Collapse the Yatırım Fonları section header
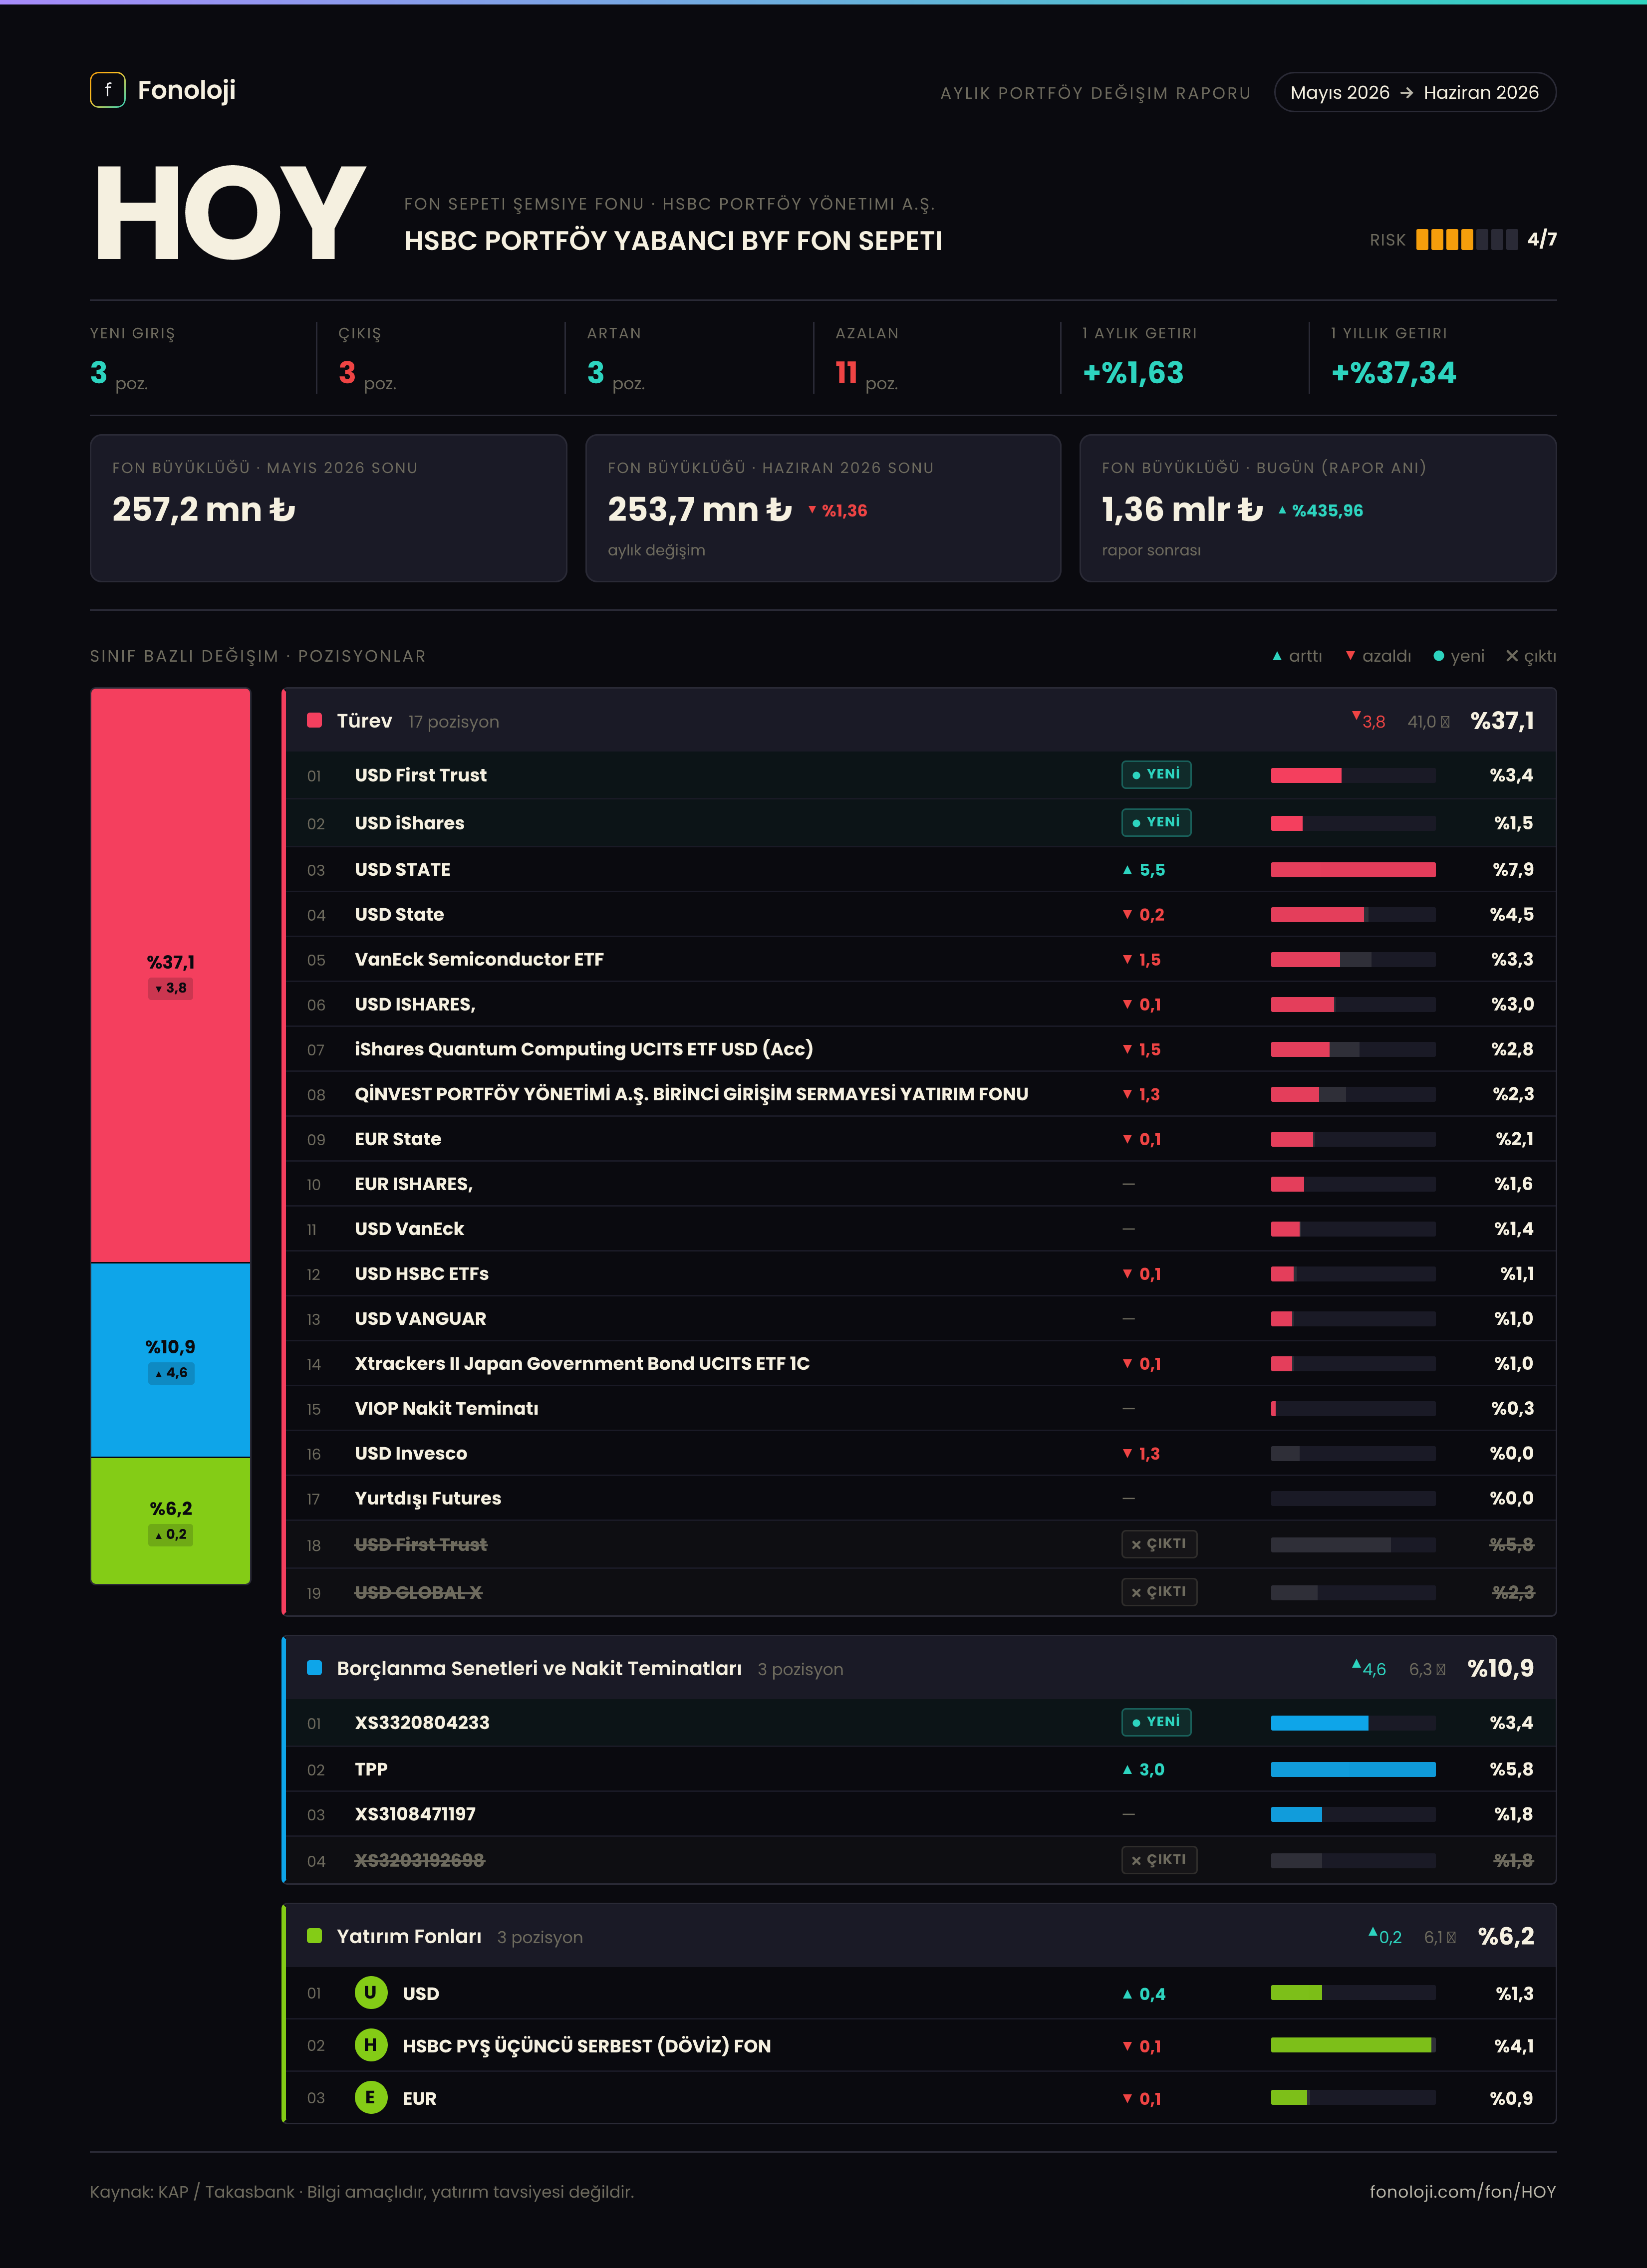The height and width of the screenshot is (2268, 1647). point(921,1936)
